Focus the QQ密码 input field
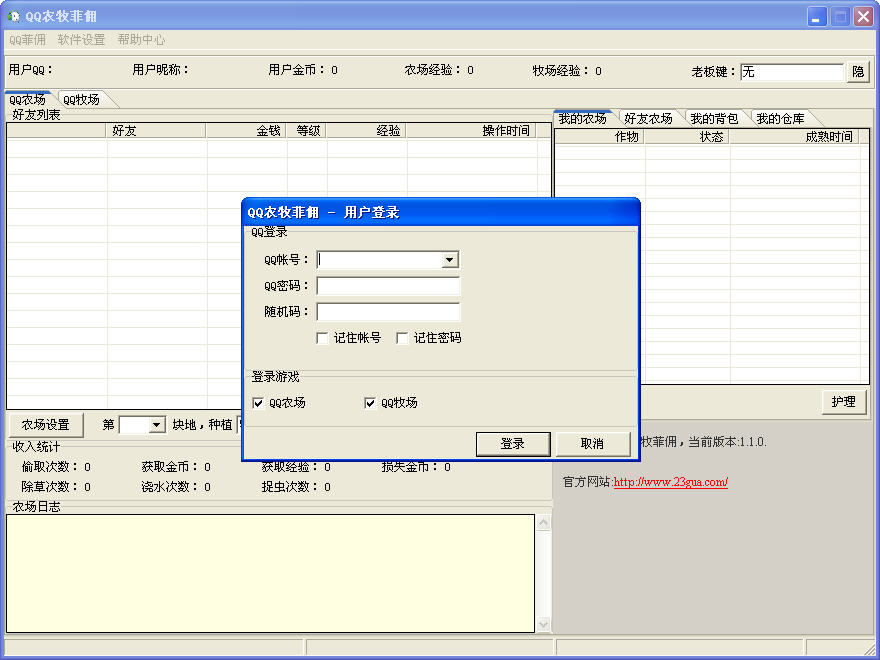The height and width of the screenshot is (660, 880). pyautogui.click(x=388, y=286)
